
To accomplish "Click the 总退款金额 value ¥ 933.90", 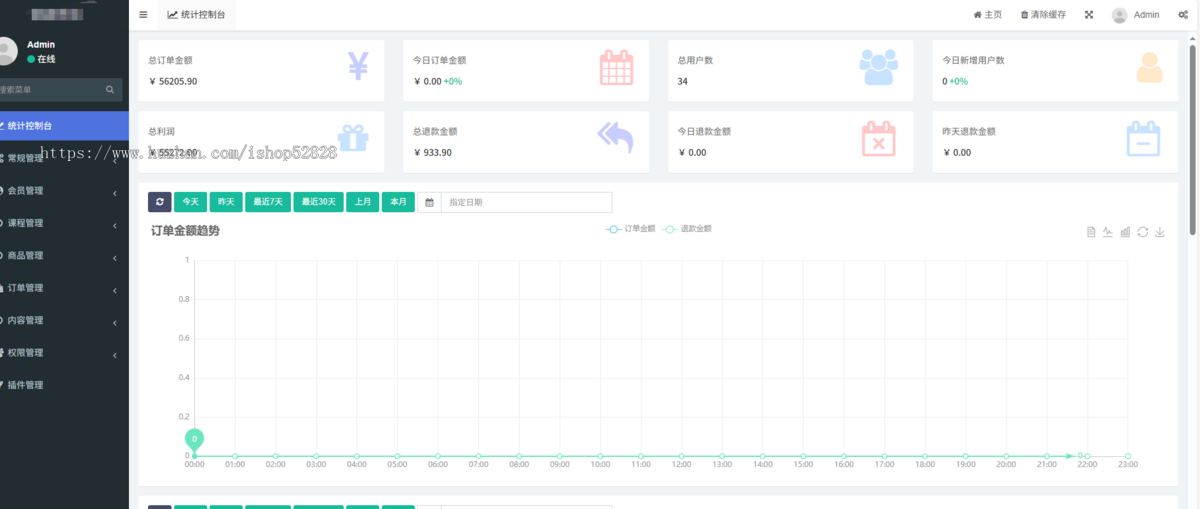I will pyautogui.click(x=432, y=153).
